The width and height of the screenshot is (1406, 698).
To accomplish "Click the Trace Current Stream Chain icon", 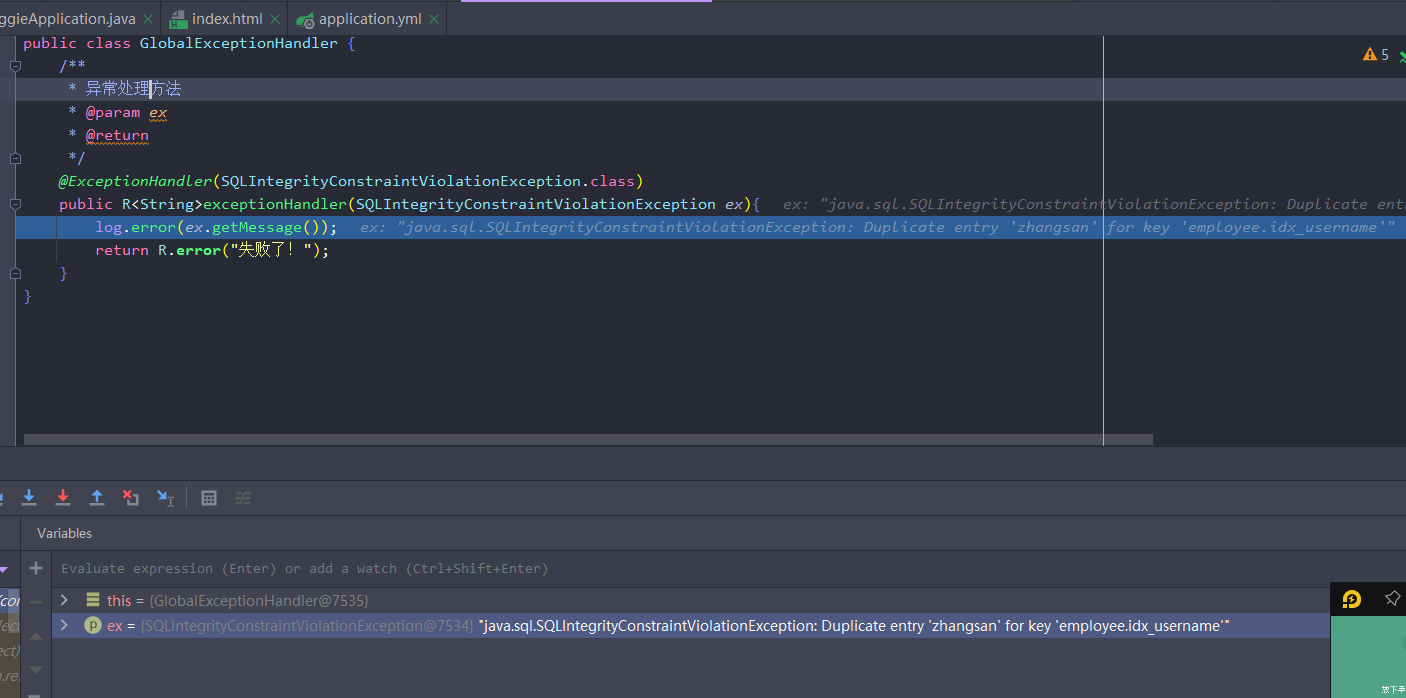I will 243,497.
